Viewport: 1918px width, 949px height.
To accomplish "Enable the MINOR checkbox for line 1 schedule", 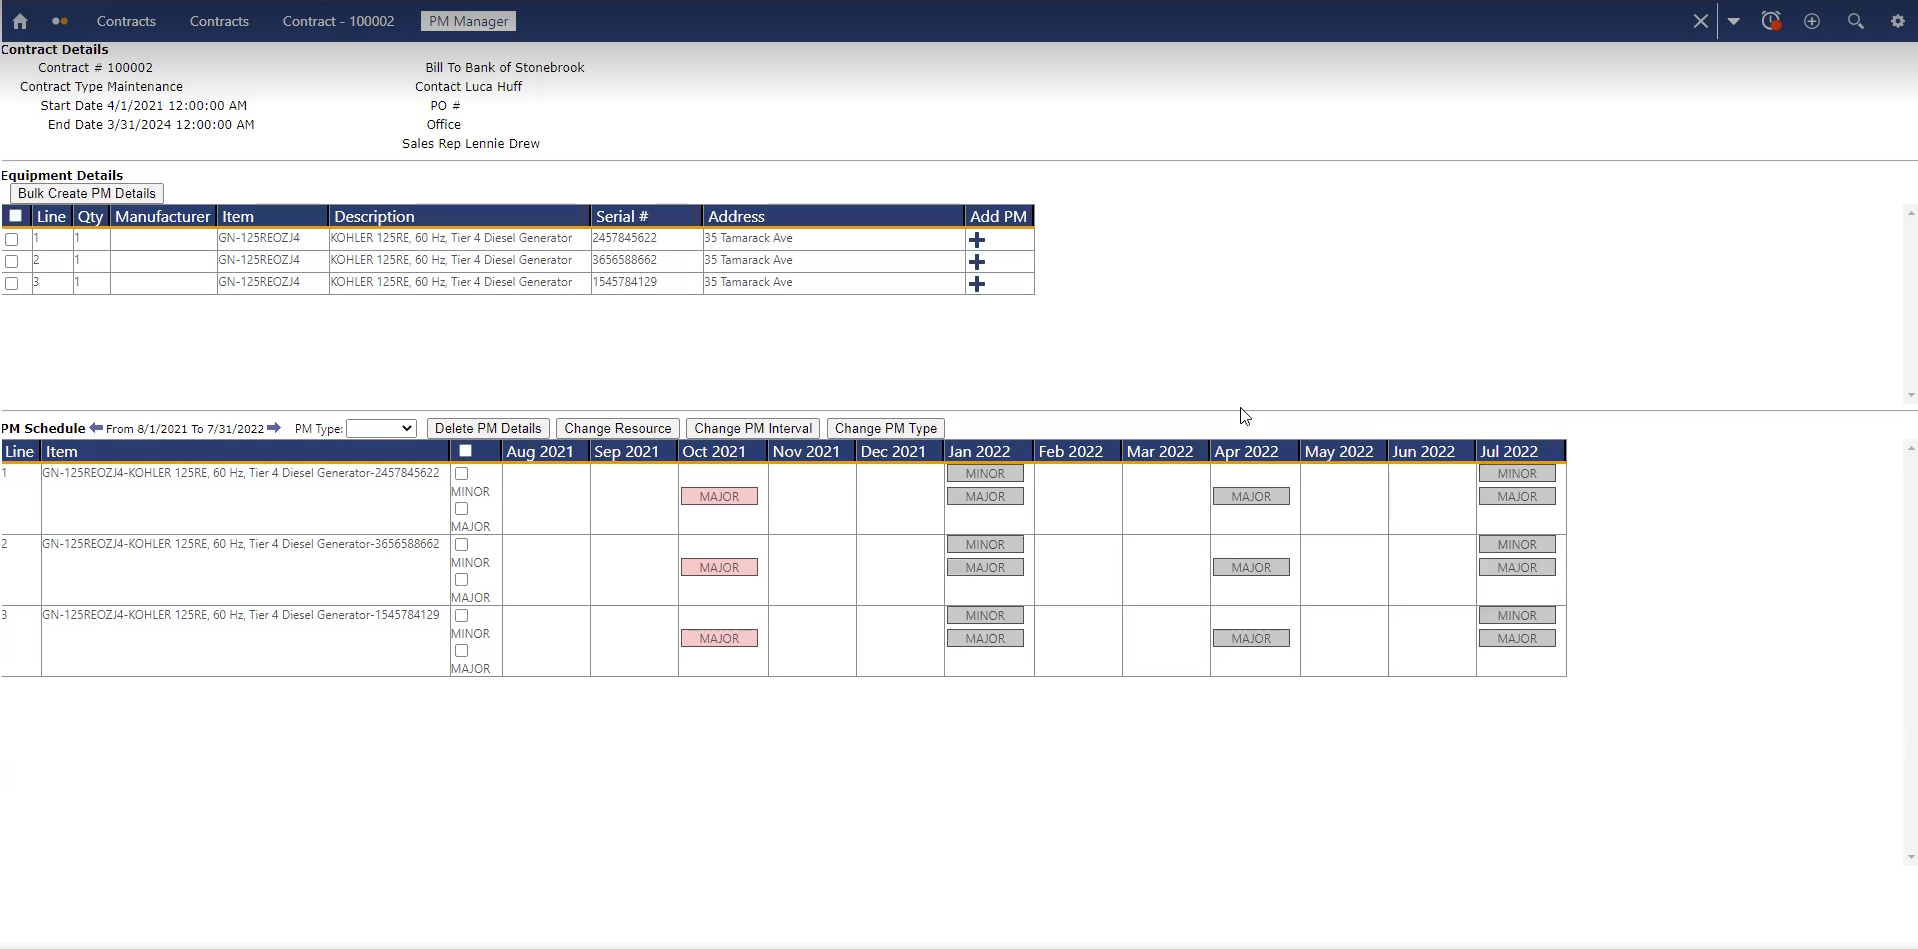I will coord(461,473).
